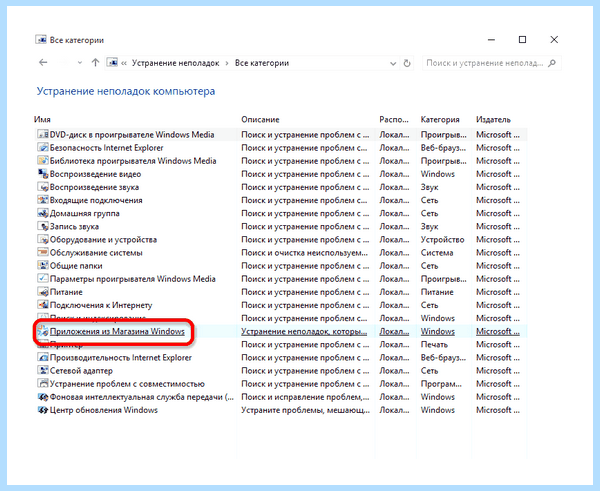Select Центр обновления Windows name
This screenshot has width=600, height=491.
pos(104,410)
